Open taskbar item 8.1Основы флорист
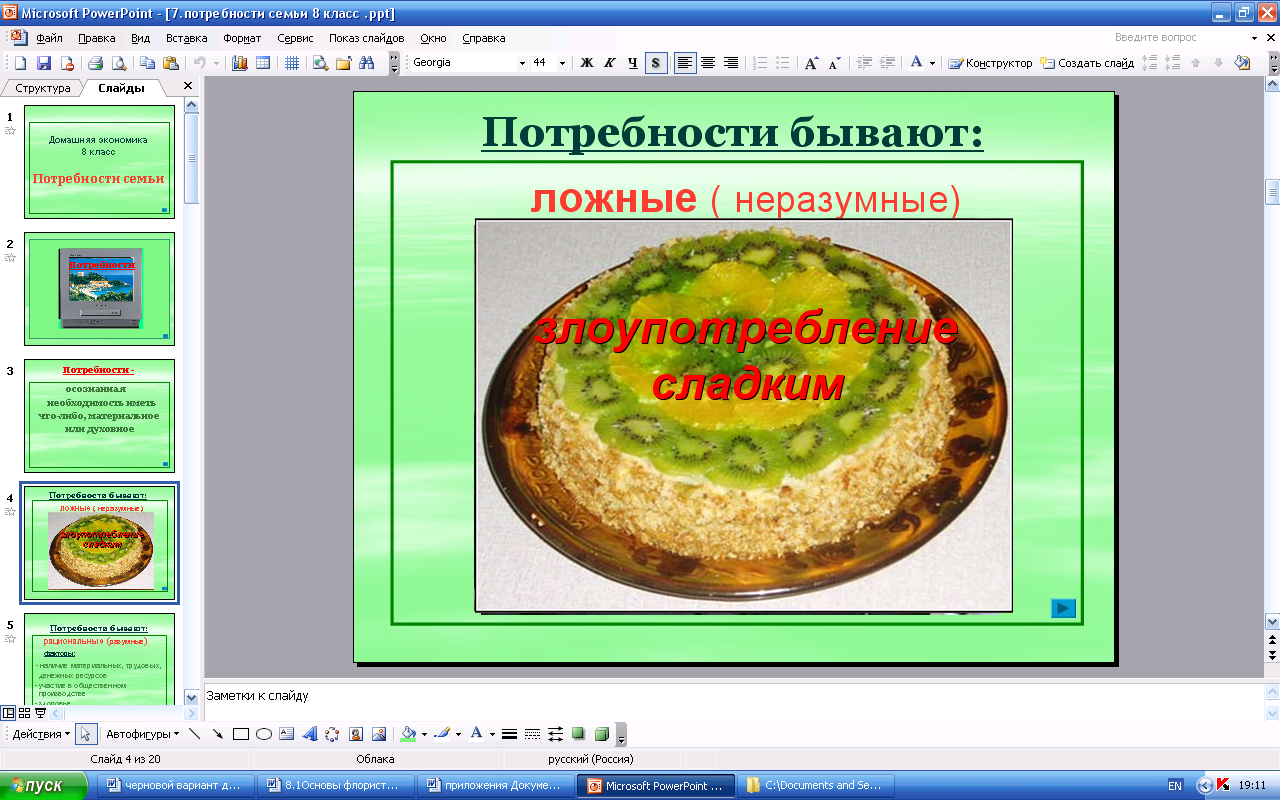Screen dimensions: 1280x800 334,786
